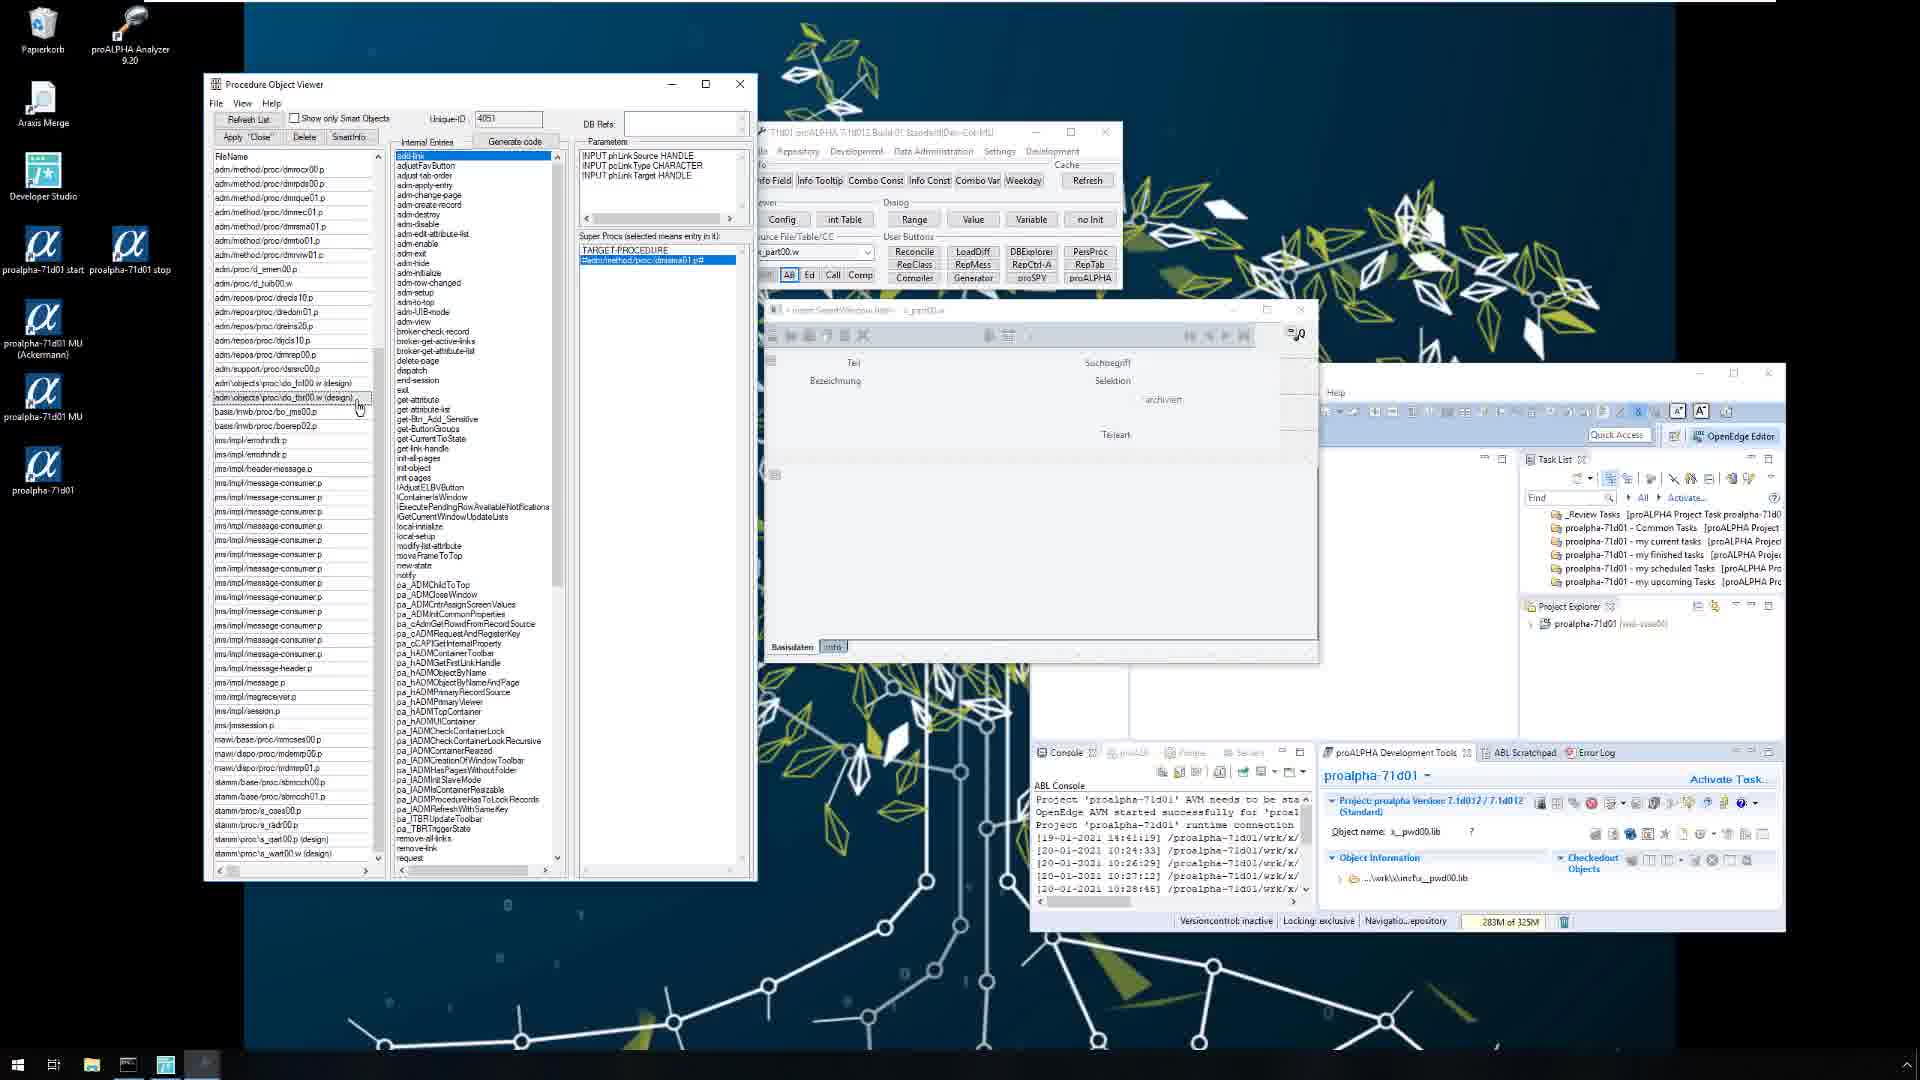The width and height of the screenshot is (1920, 1080).
Task: Click categorized view icon in Task List toolbar
Action: pos(1610,479)
